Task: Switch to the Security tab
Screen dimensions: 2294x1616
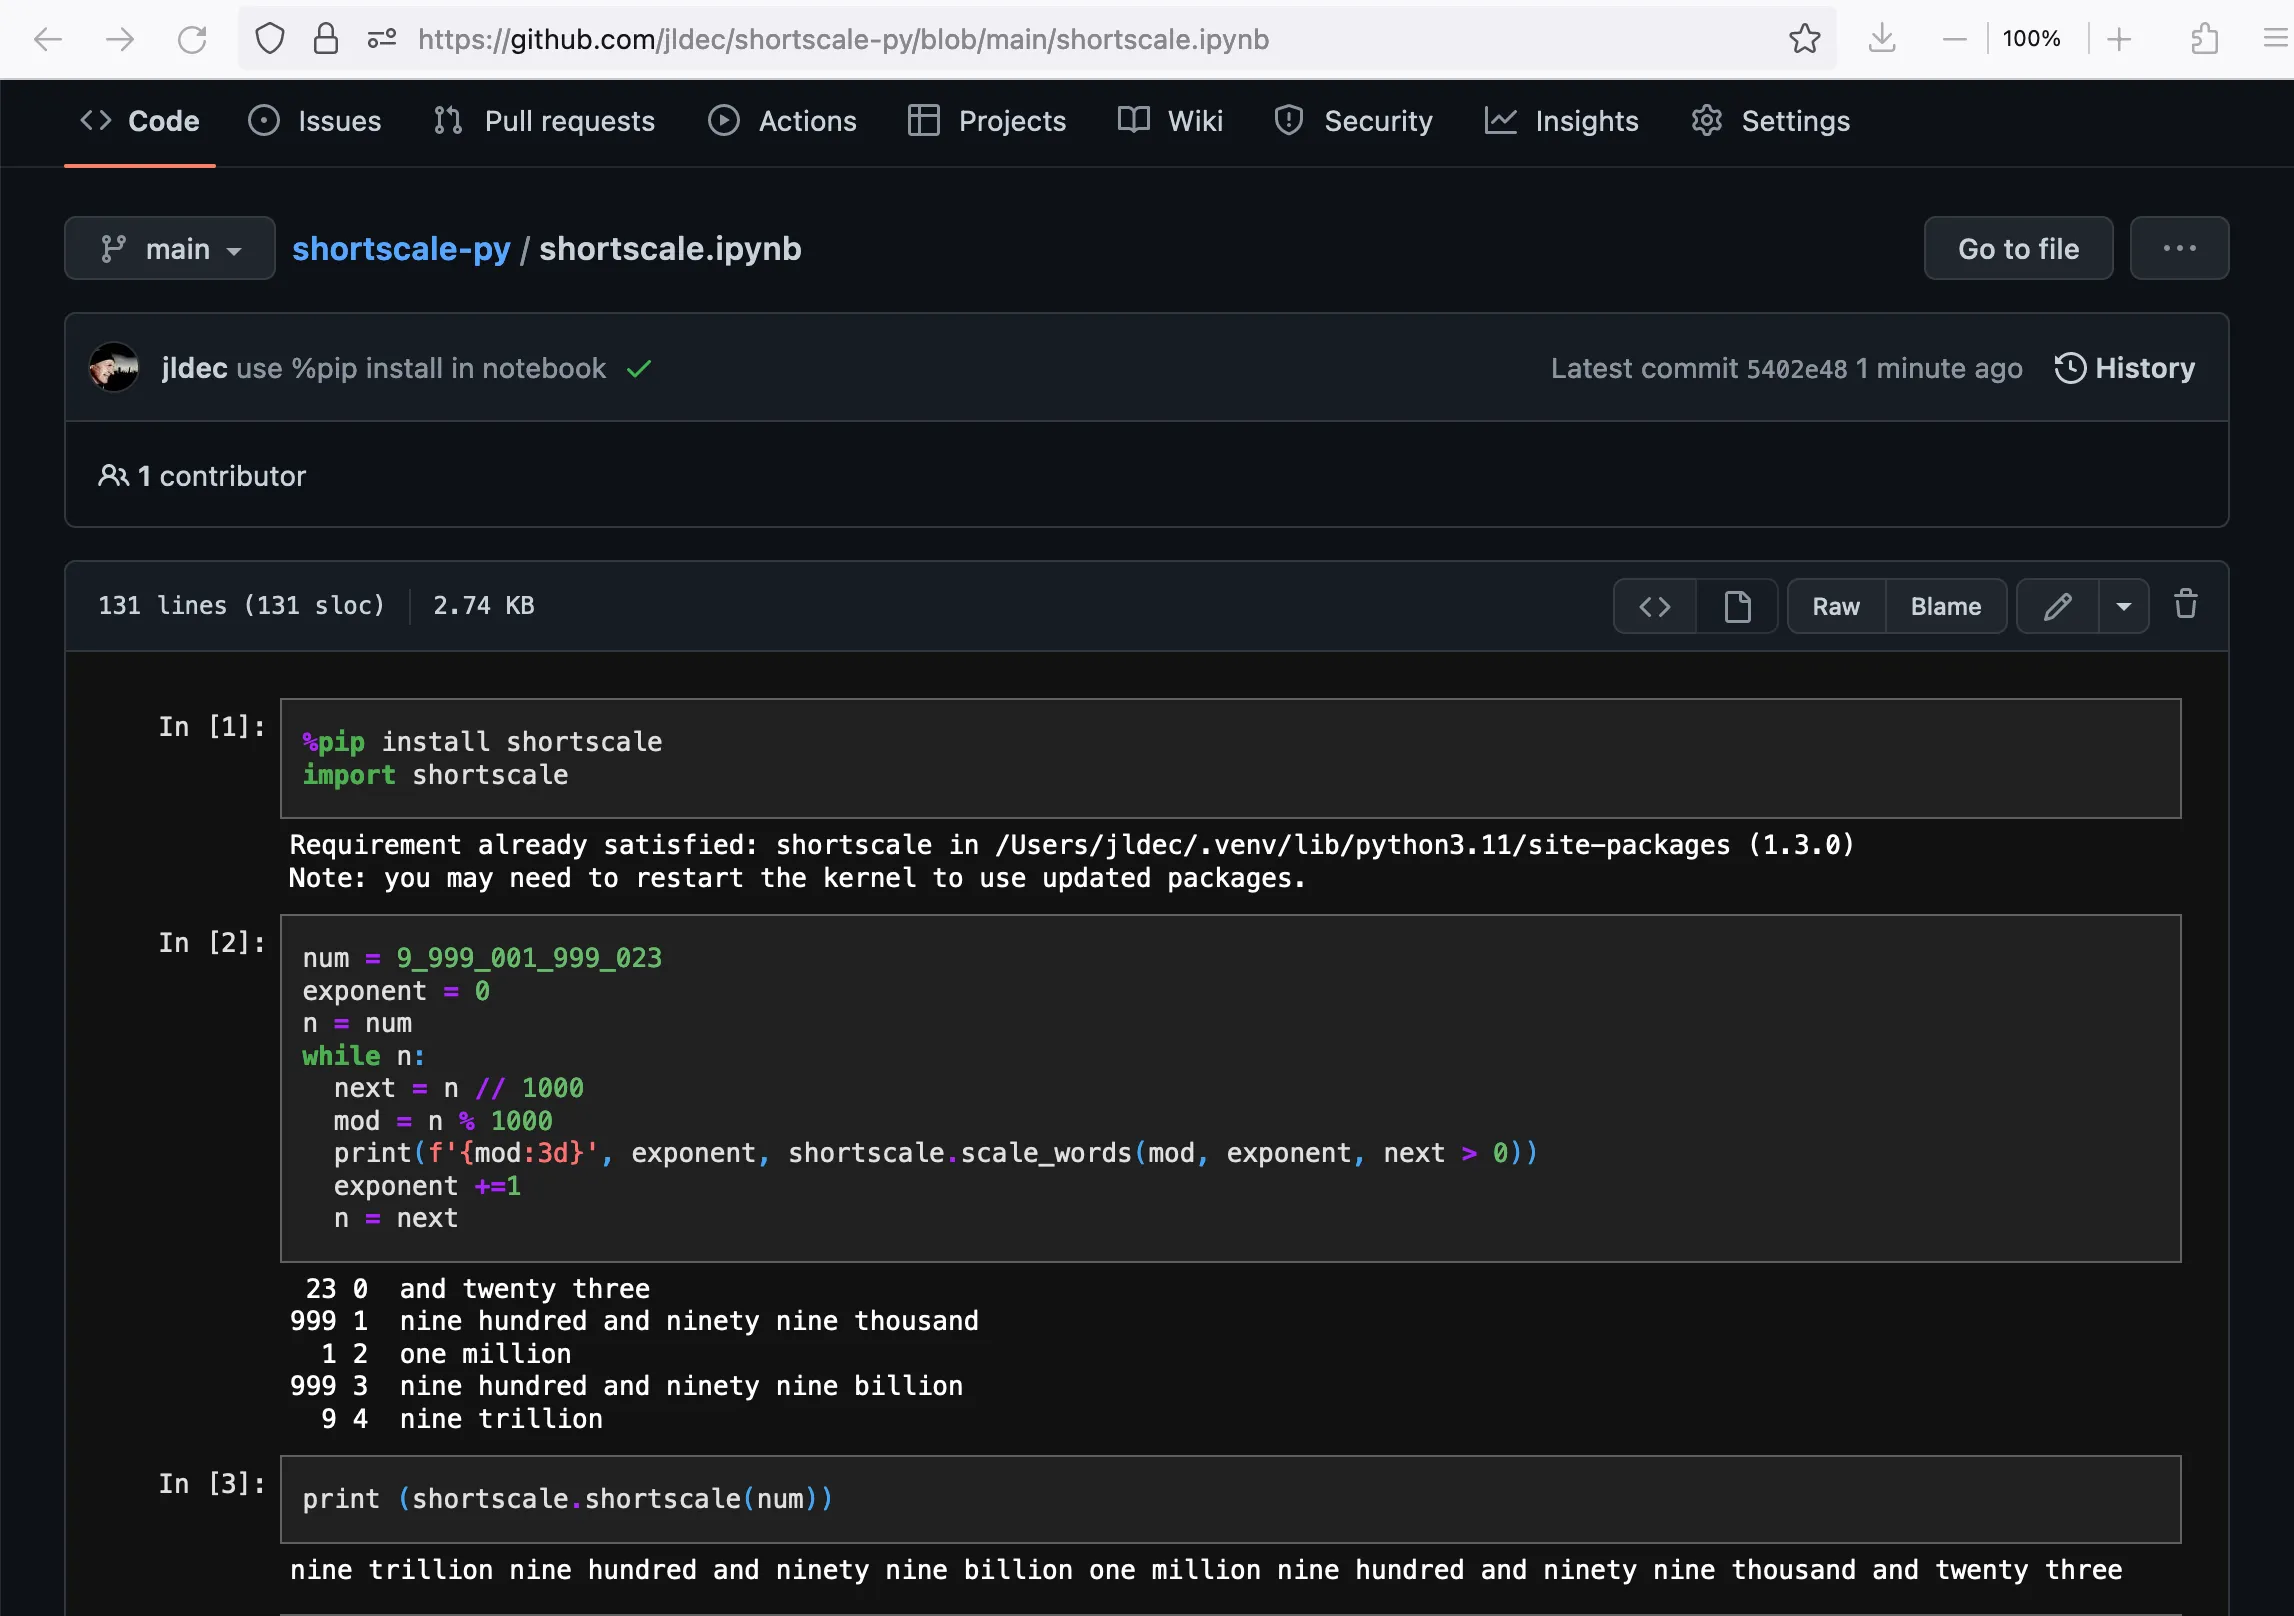Action: (1353, 121)
